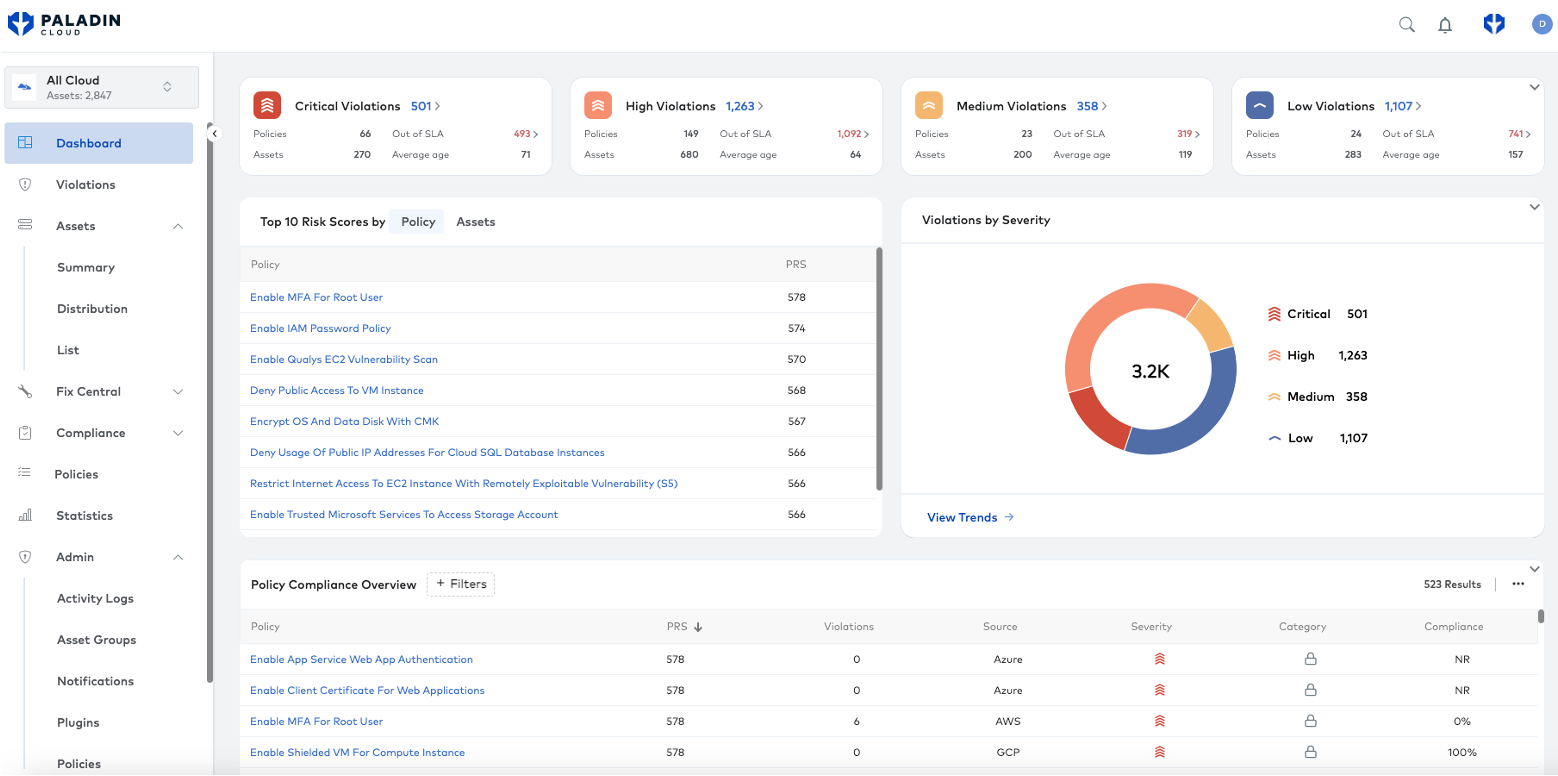Click the Assets stack icon in sidebar

pos(26,226)
